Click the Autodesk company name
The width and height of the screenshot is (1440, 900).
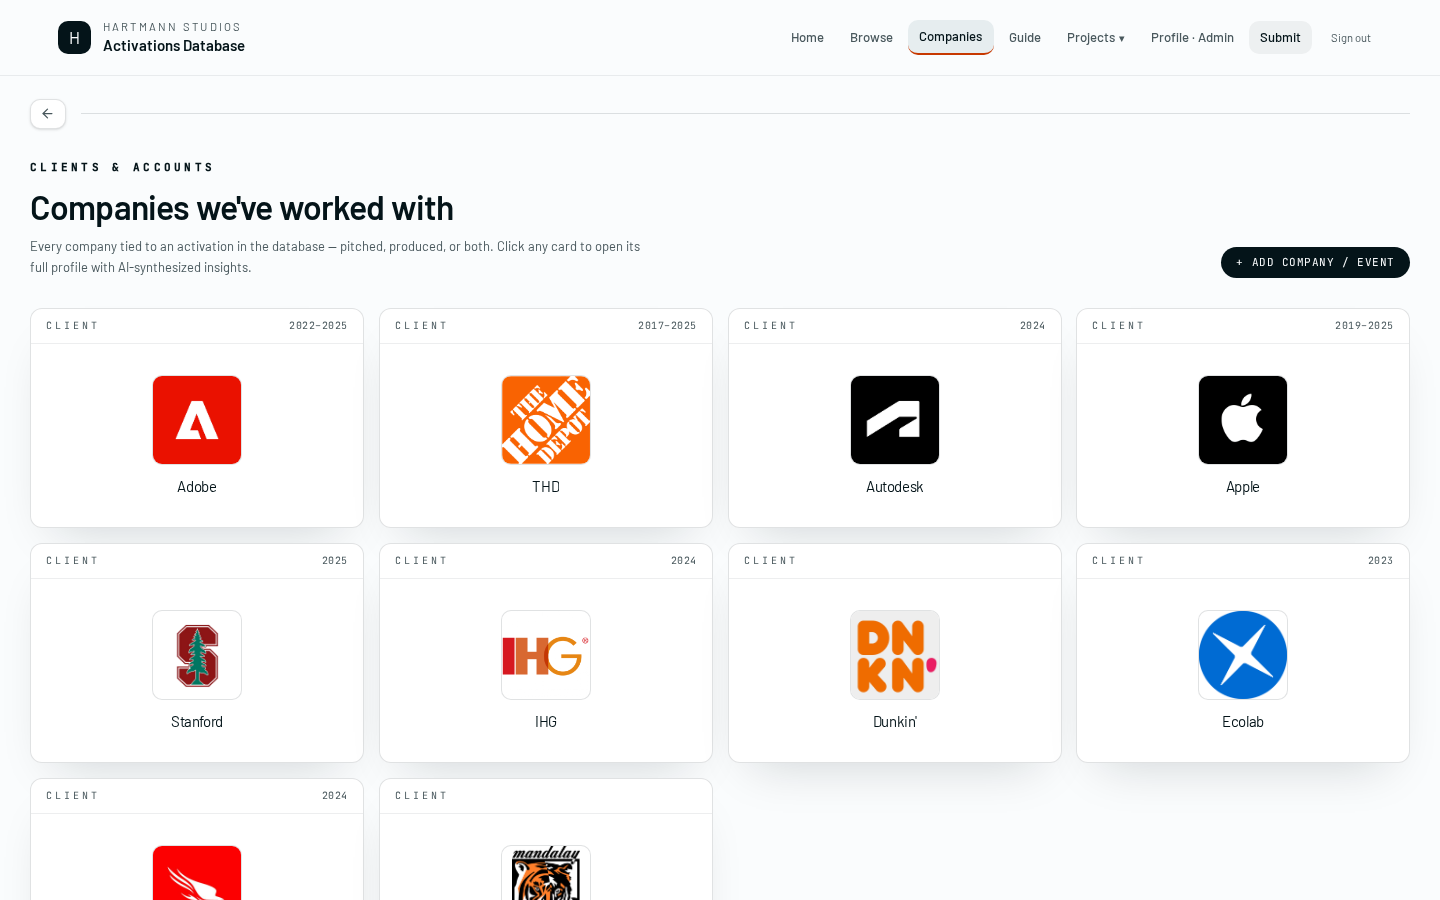(895, 487)
